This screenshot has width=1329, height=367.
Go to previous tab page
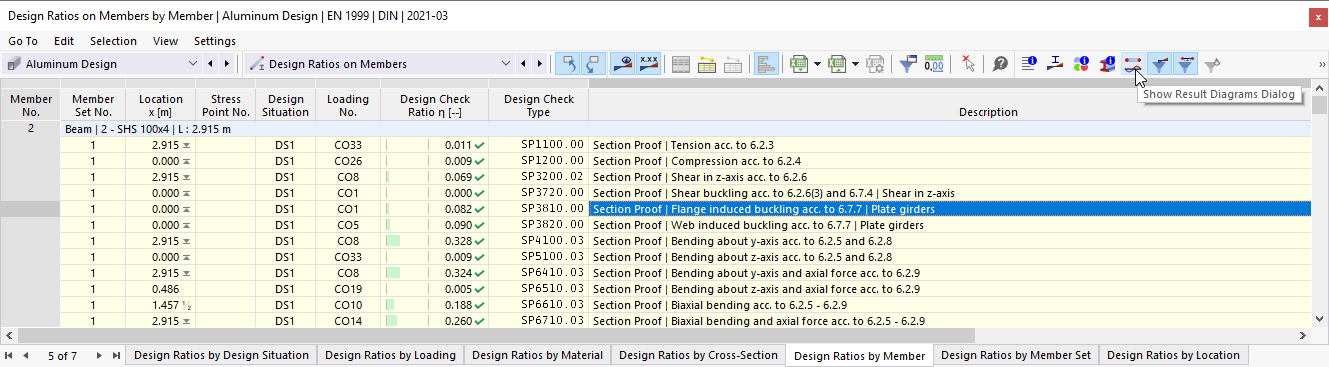tap(25, 355)
